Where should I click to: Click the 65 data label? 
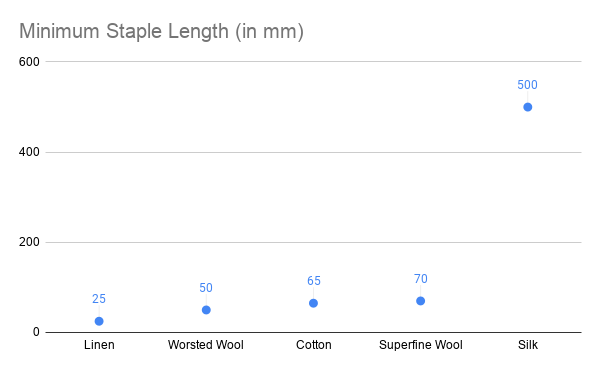coord(314,281)
